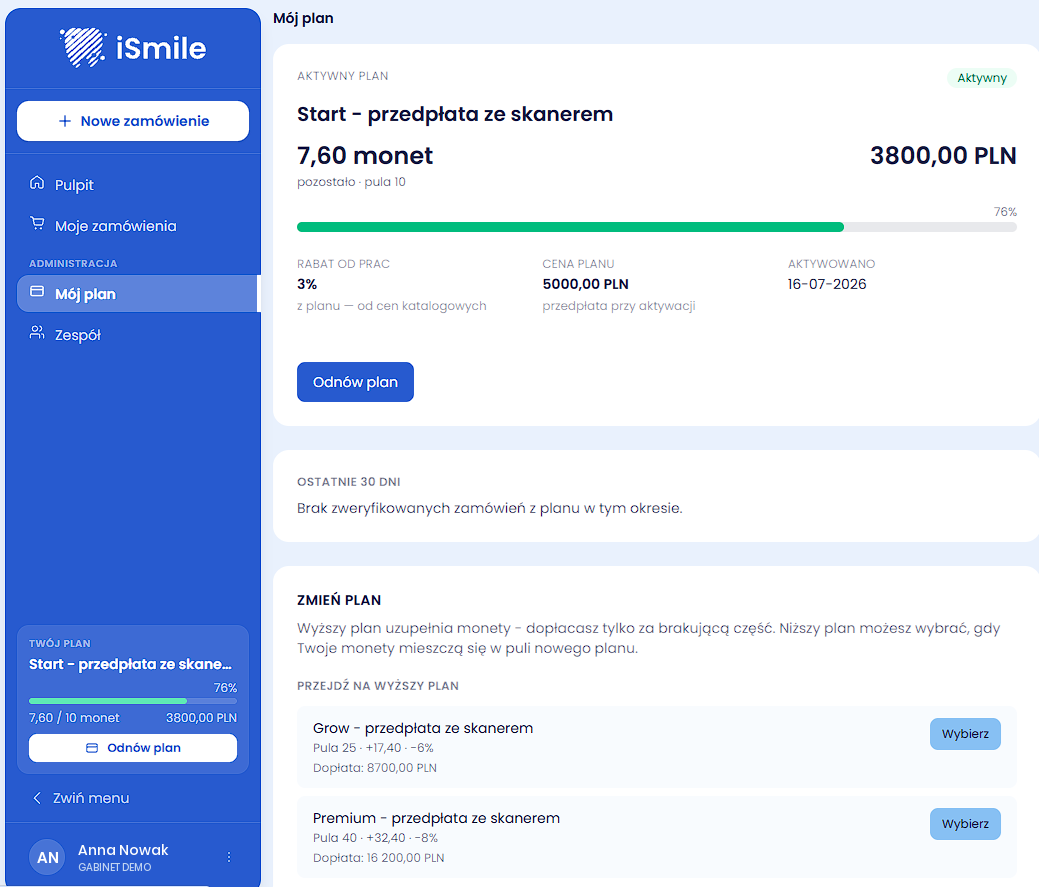Click the Dopłata: 8700,00 PLN text
The image size is (1039, 887).
click(375, 768)
